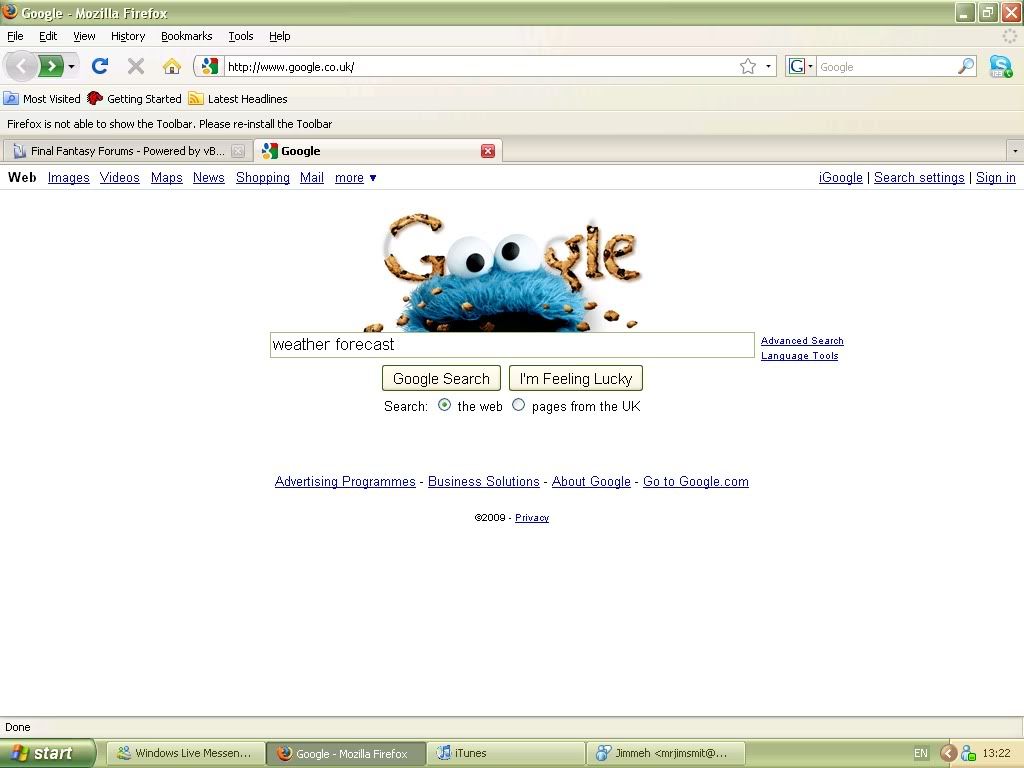
Task: Close the Google tab
Action: click(488, 151)
